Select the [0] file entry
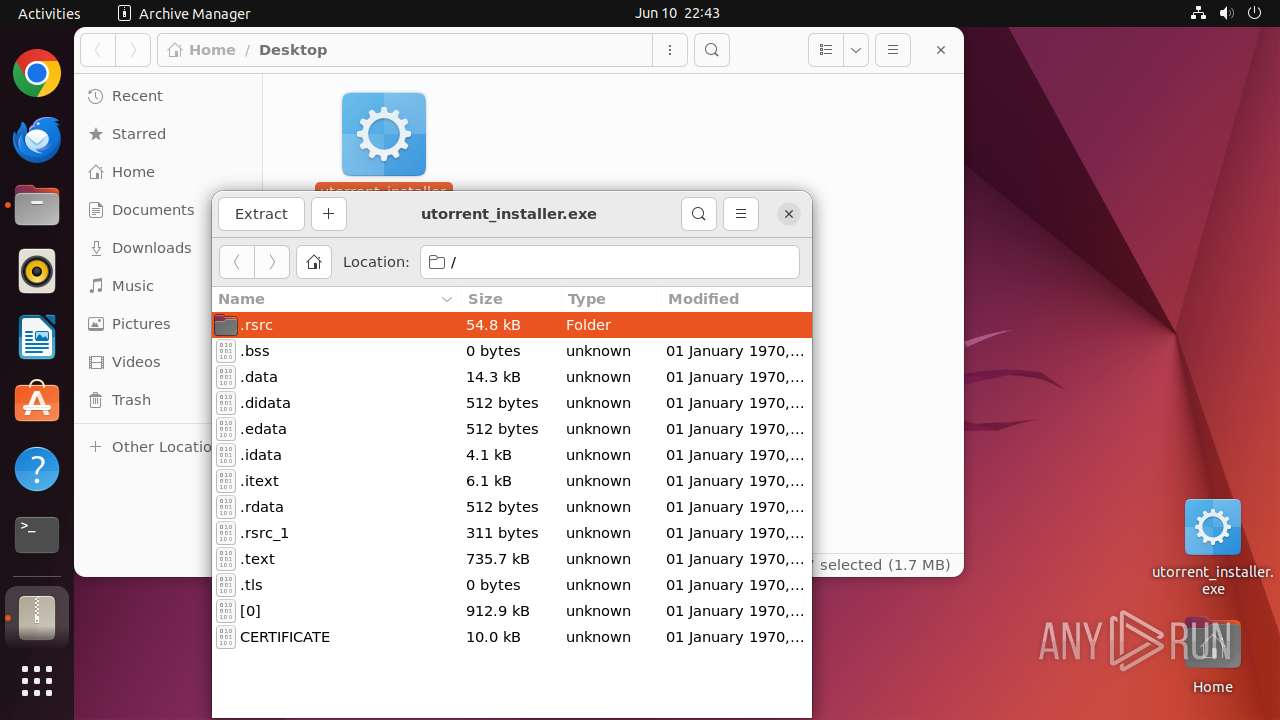The image size is (1280, 720). tap(512, 611)
